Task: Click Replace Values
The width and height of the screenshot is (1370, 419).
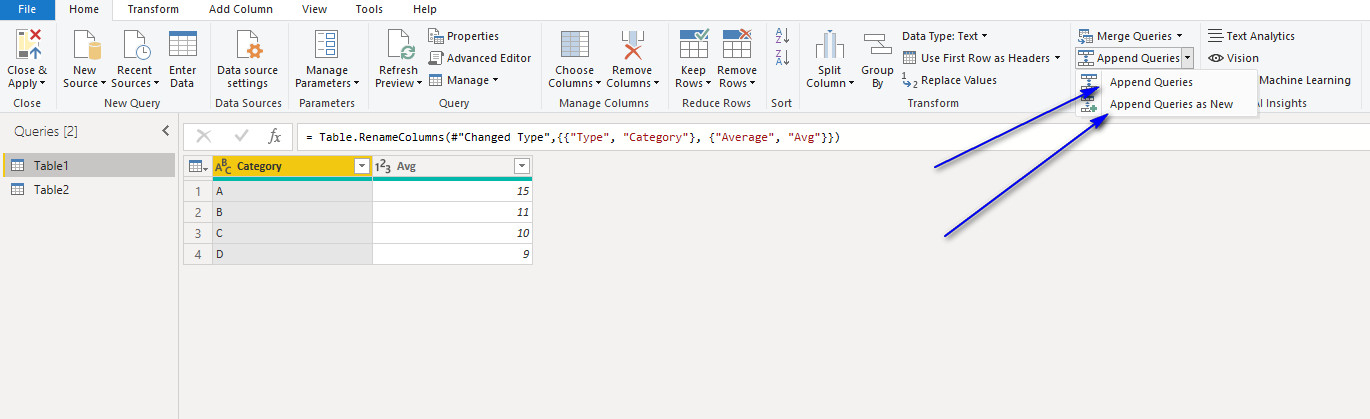Action: click(x=950, y=80)
